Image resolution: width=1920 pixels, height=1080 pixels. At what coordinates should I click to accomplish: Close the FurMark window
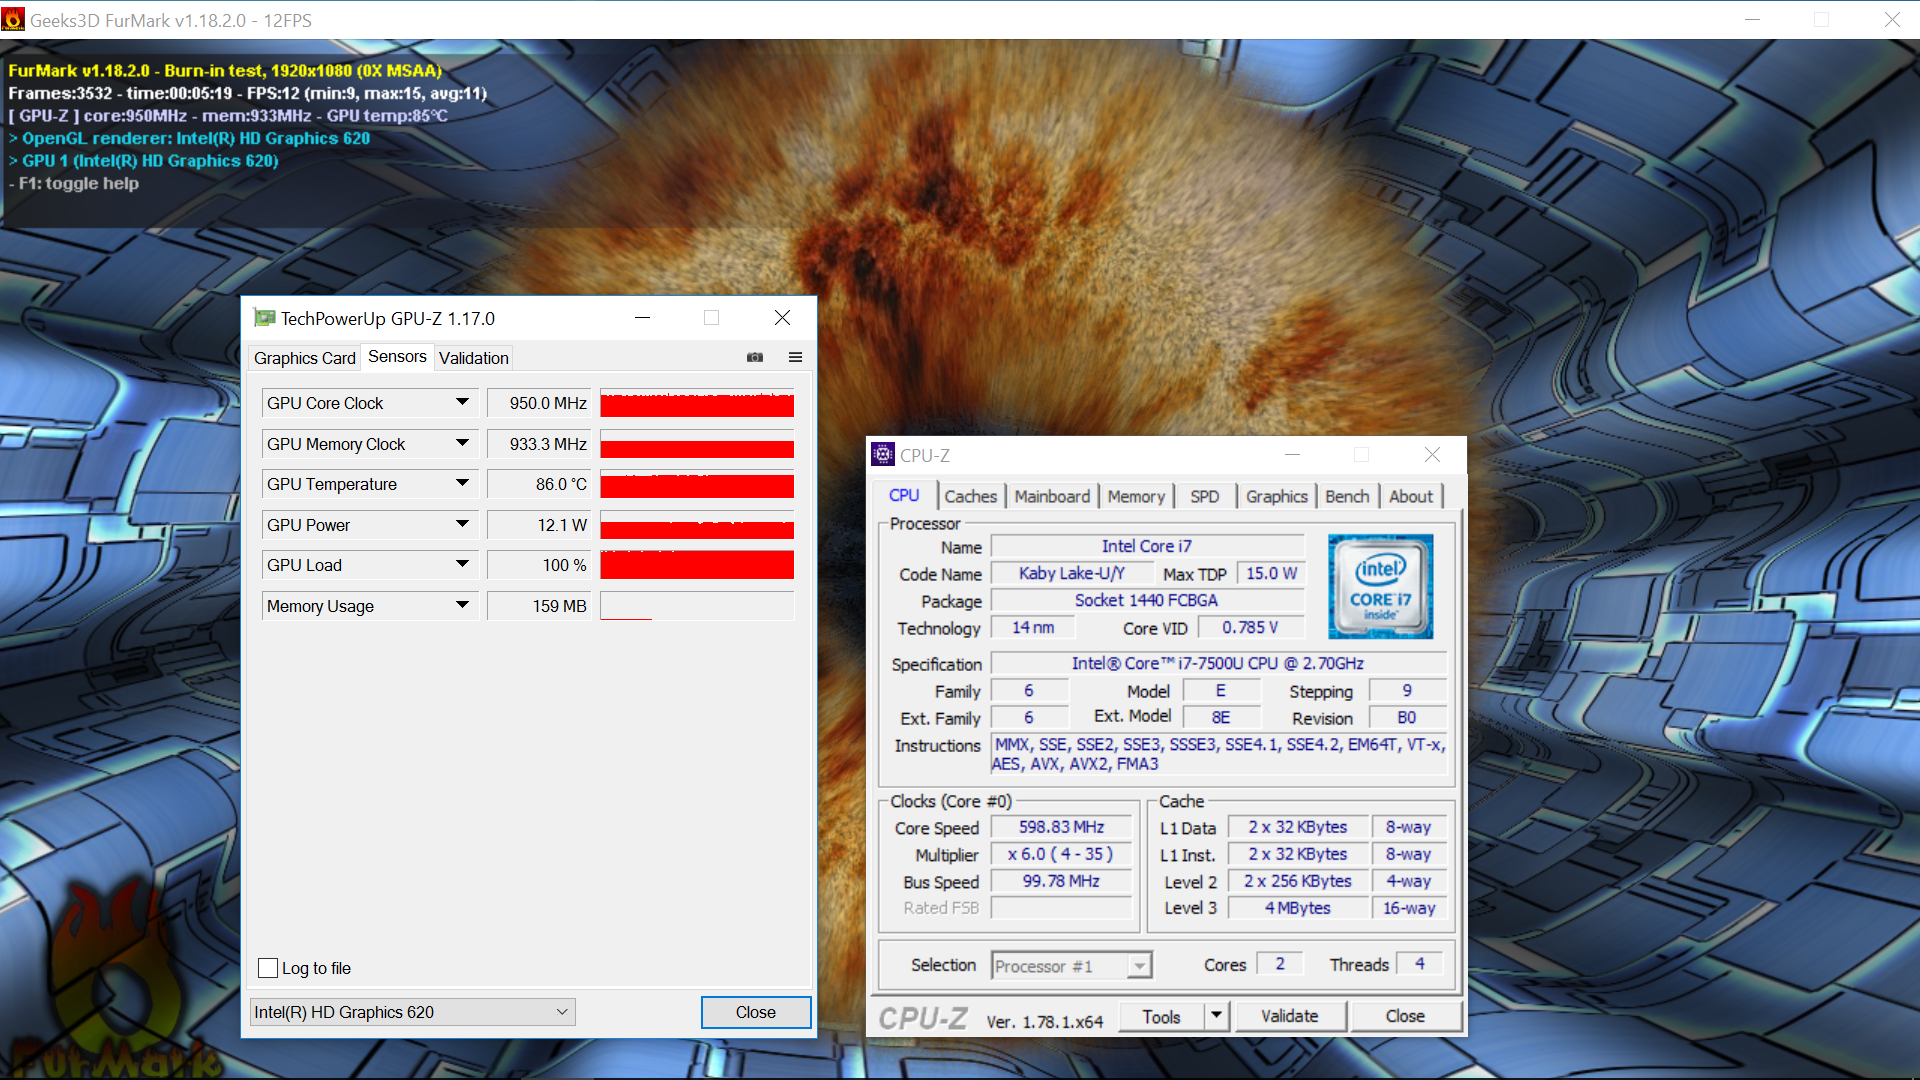tap(1892, 20)
